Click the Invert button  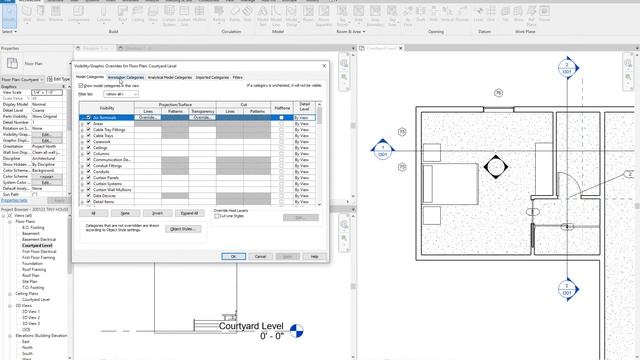[x=158, y=213]
